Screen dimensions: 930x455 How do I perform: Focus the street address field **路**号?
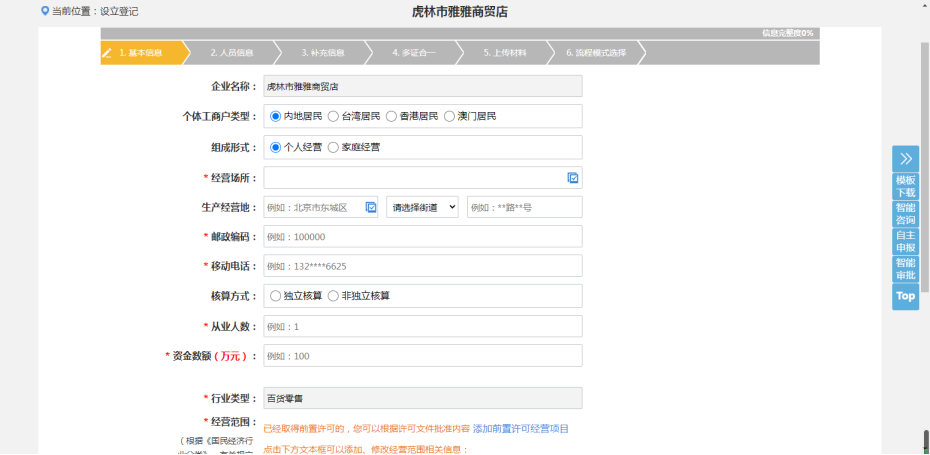(525, 207)
